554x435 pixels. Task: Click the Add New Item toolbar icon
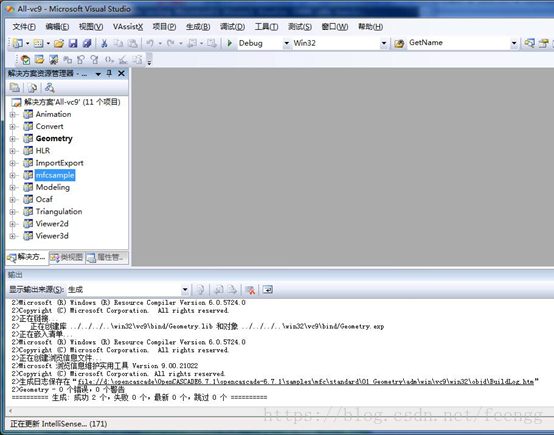[x=38, y=43]
